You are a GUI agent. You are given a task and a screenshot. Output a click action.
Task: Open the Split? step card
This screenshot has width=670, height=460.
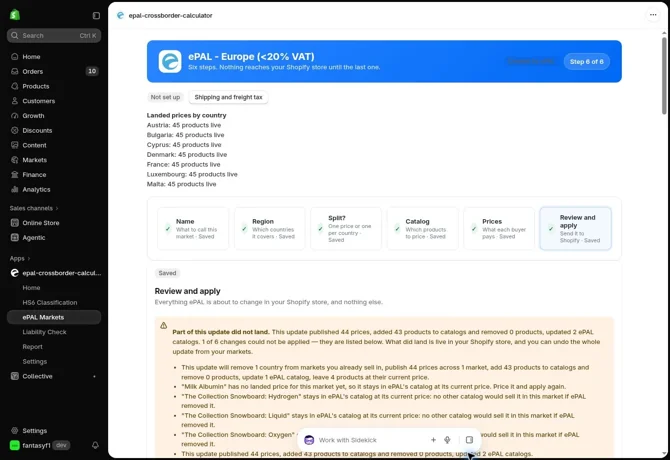[346, 229]
